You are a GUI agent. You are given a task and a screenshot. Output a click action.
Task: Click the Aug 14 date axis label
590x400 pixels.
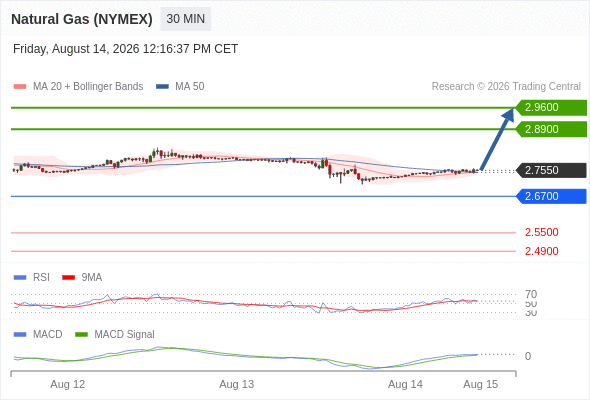click(x=405, y=384)
